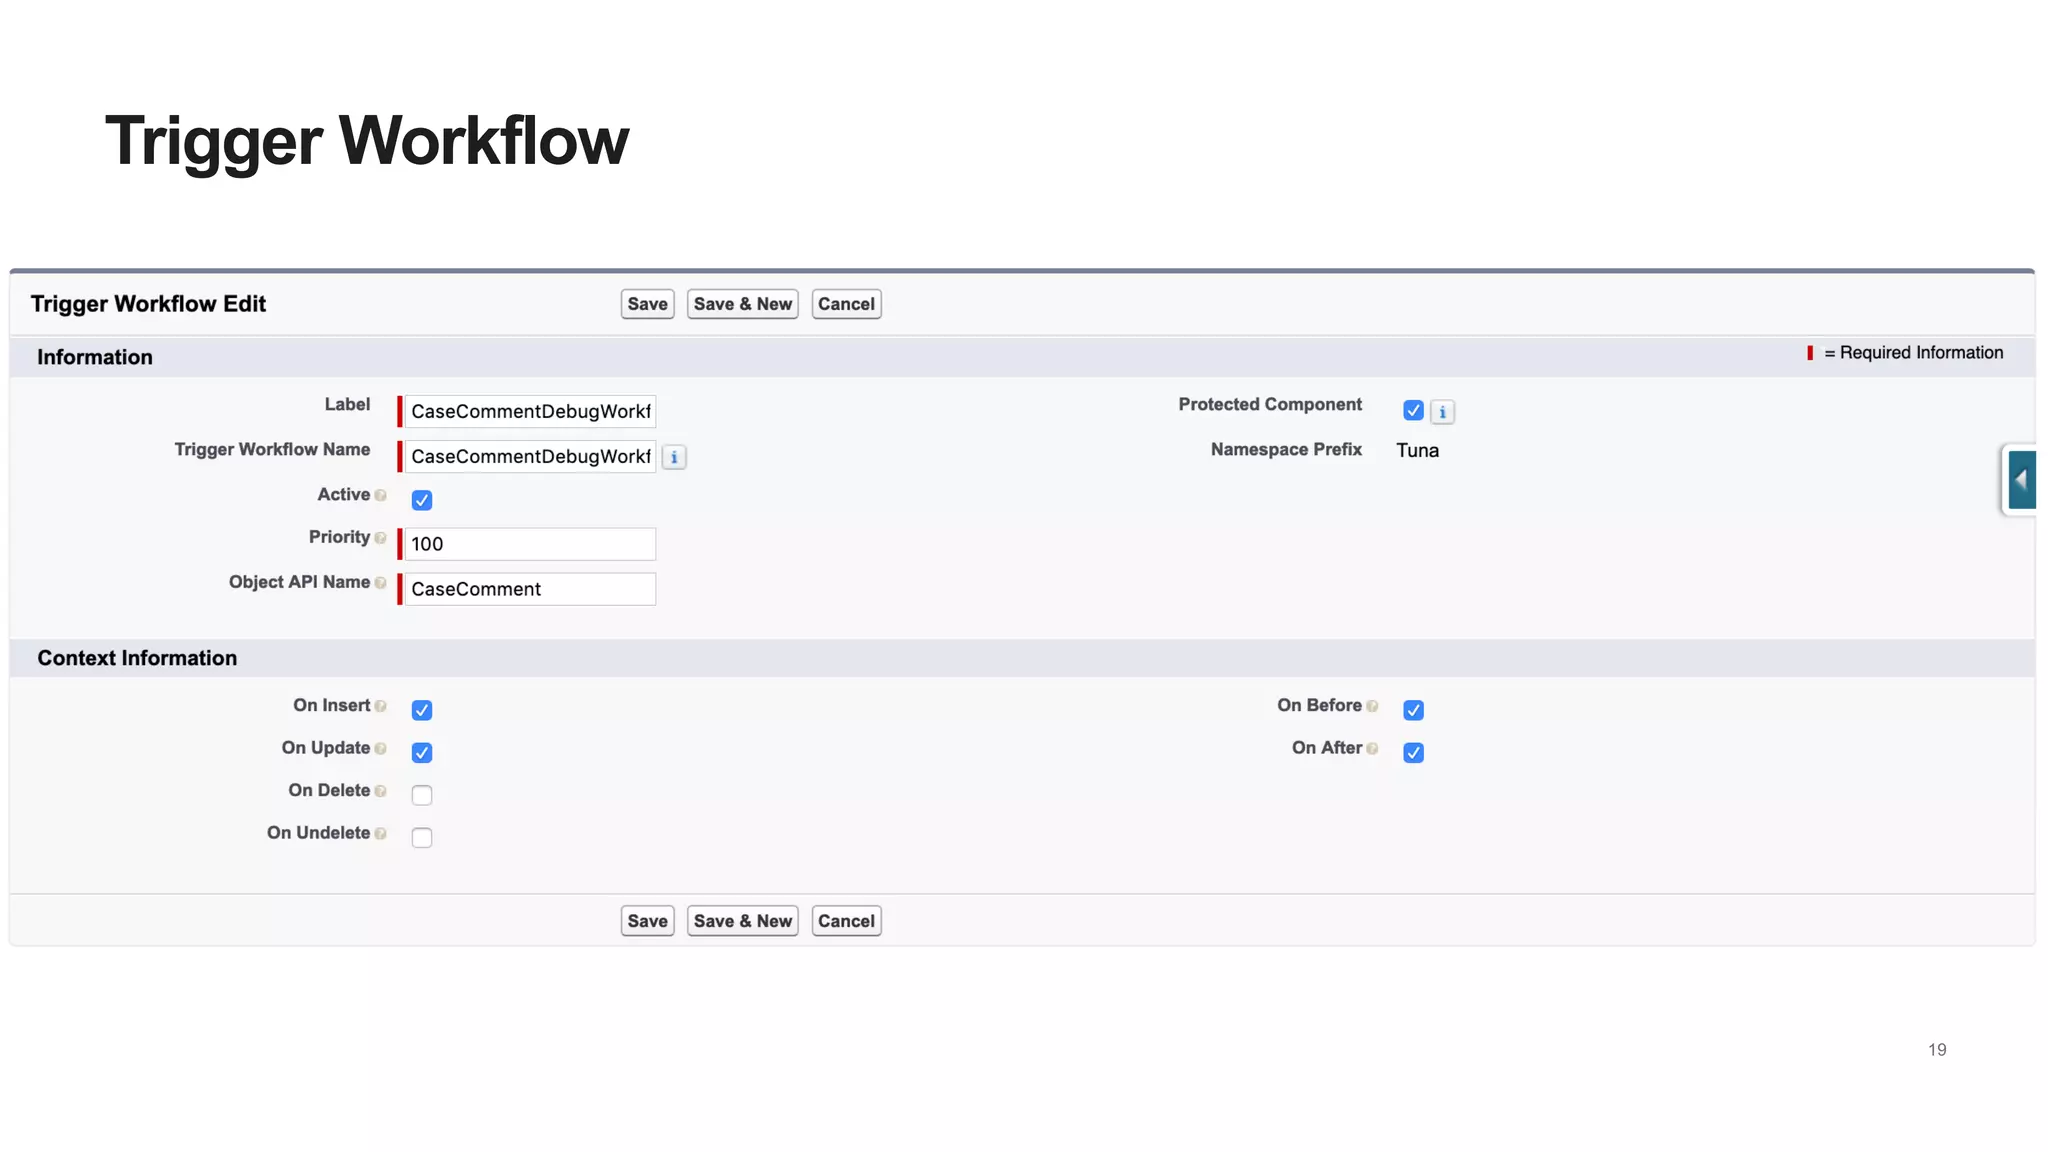
Task: Click the Object API Name field
Action: [530, 589]
